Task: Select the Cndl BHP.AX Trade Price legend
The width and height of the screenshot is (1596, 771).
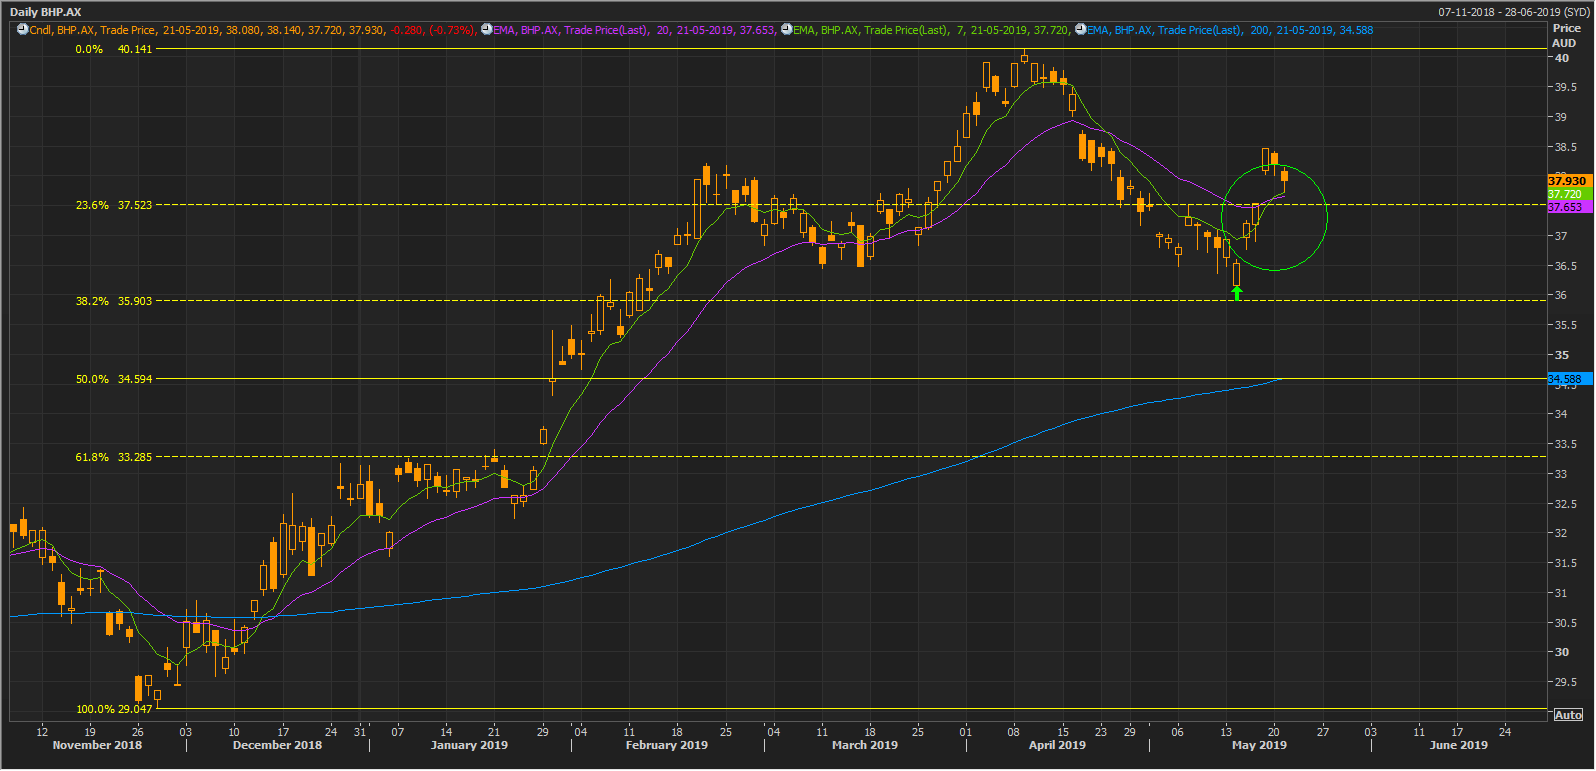Action: 252,30
